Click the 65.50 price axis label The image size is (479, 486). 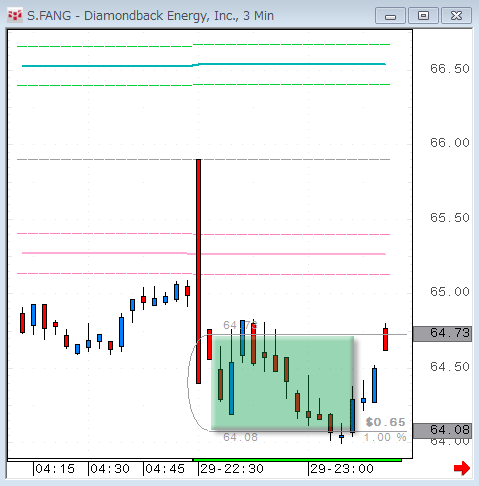point(450,218)
